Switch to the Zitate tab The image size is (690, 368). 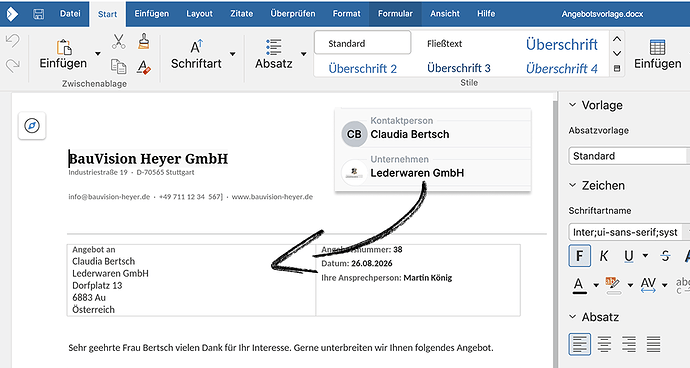(242, 14)
